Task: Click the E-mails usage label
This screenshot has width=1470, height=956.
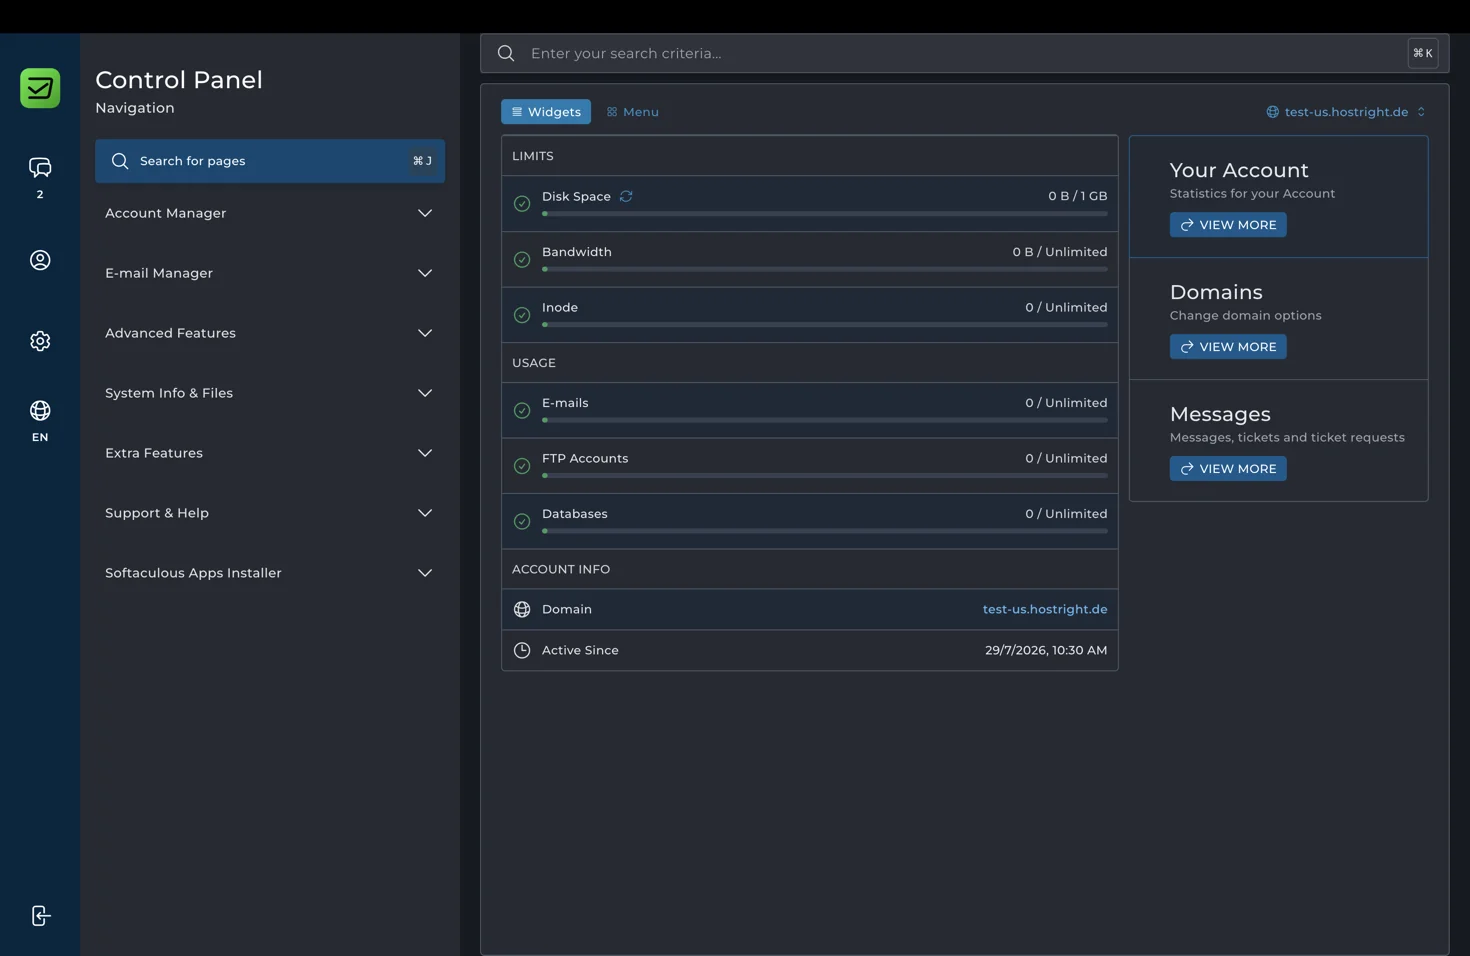Action: pos(565,403)
